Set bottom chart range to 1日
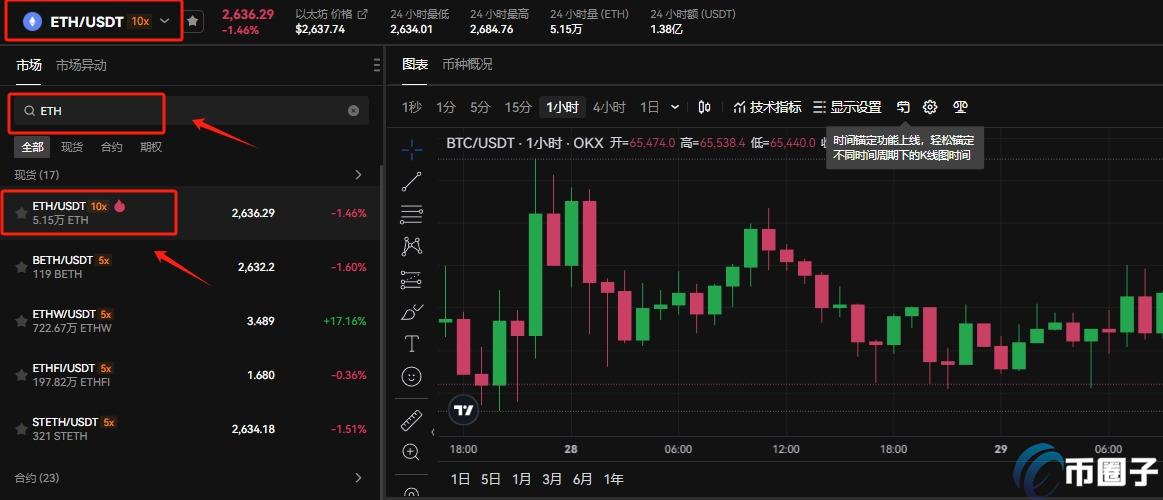Image resolution: width=1163 pixels, height=500 pixels. (461, 479)
